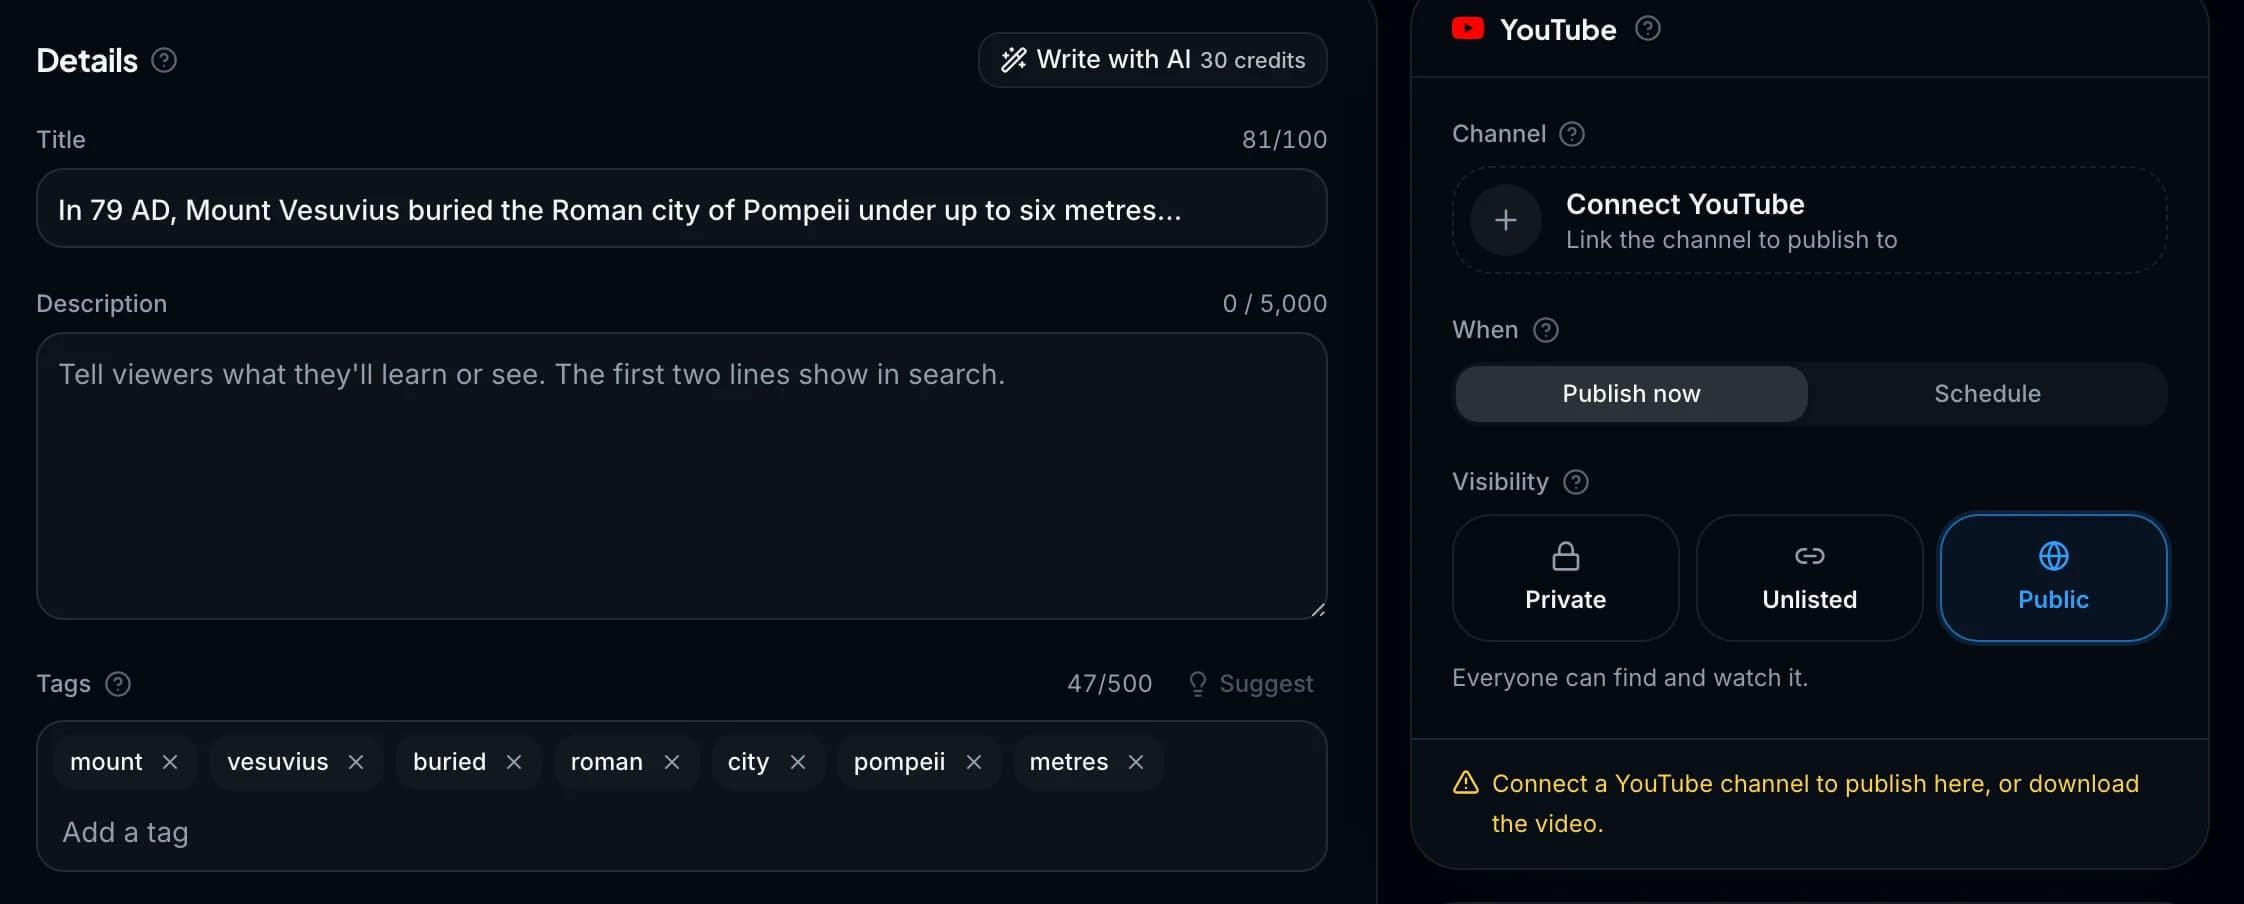Click the 0 / 5,000 description counter

(1274, 304)
